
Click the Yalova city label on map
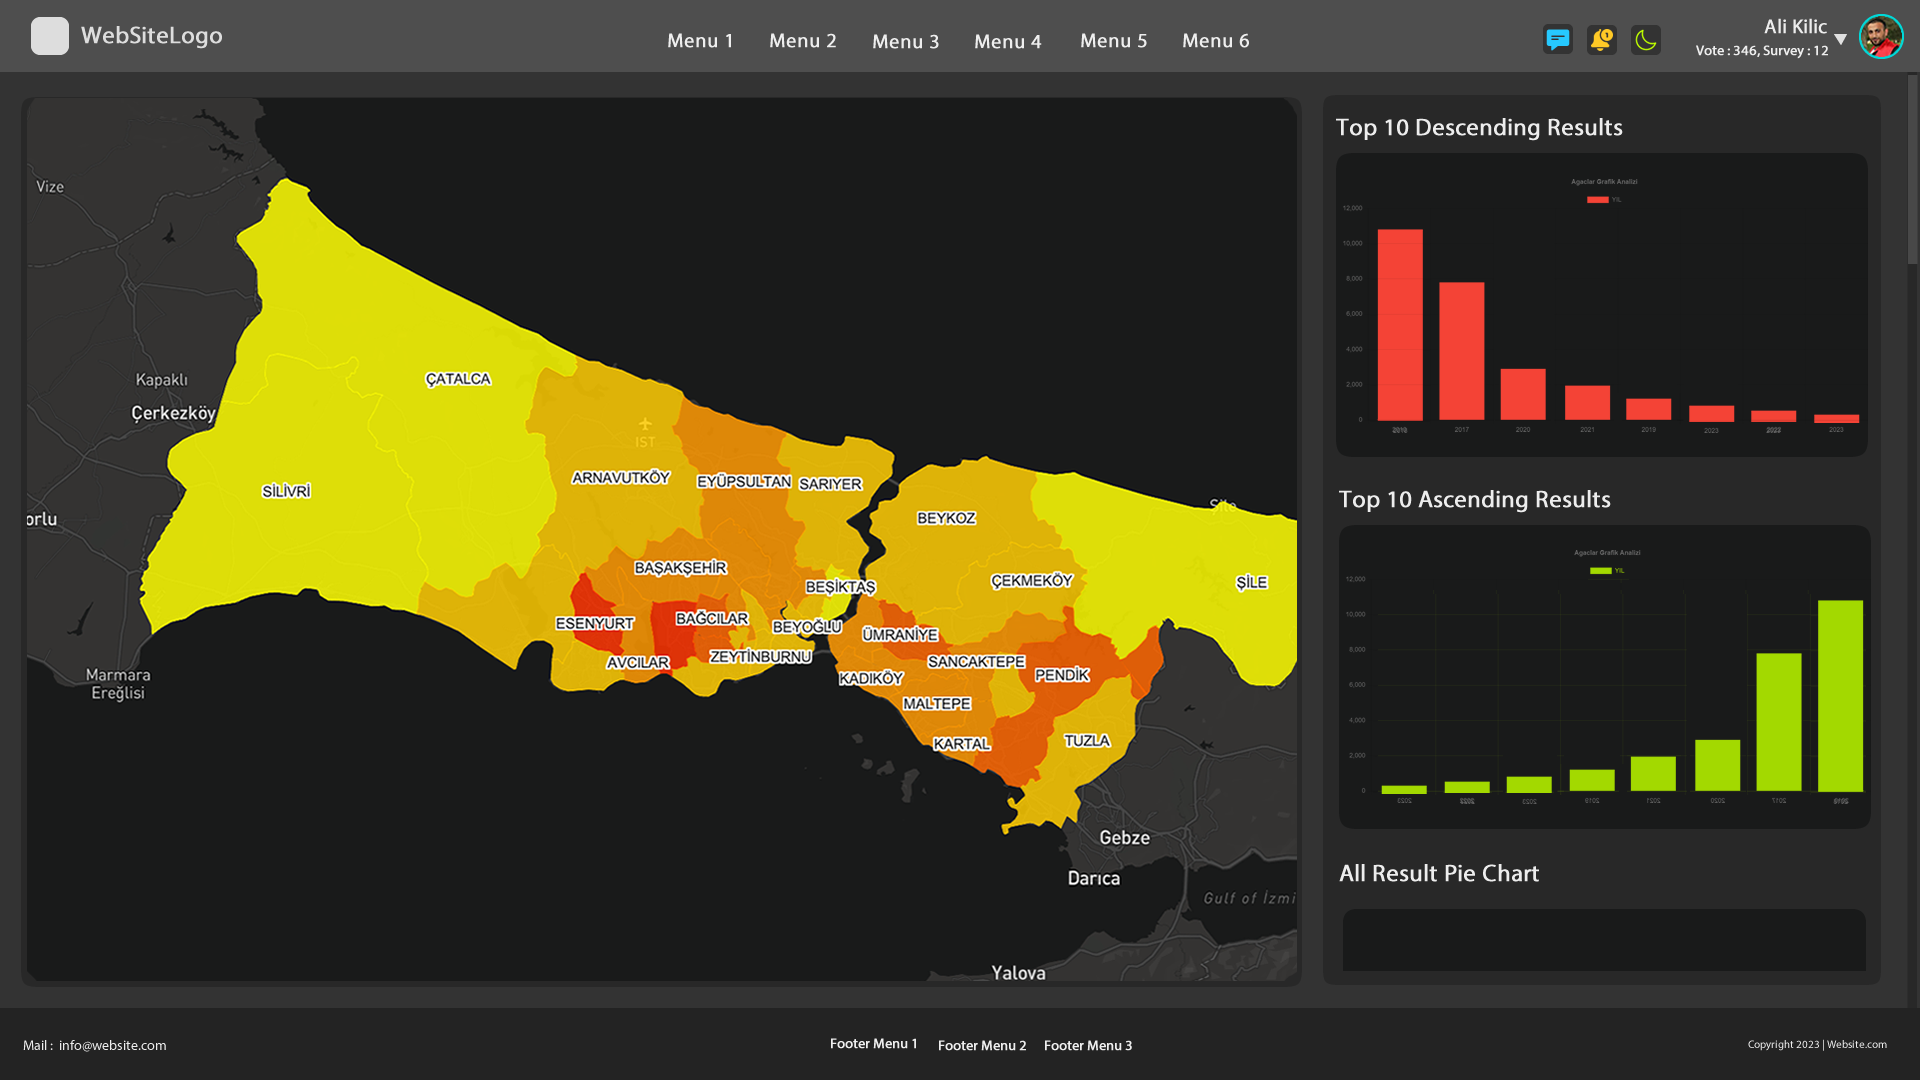pos(1019,973)
